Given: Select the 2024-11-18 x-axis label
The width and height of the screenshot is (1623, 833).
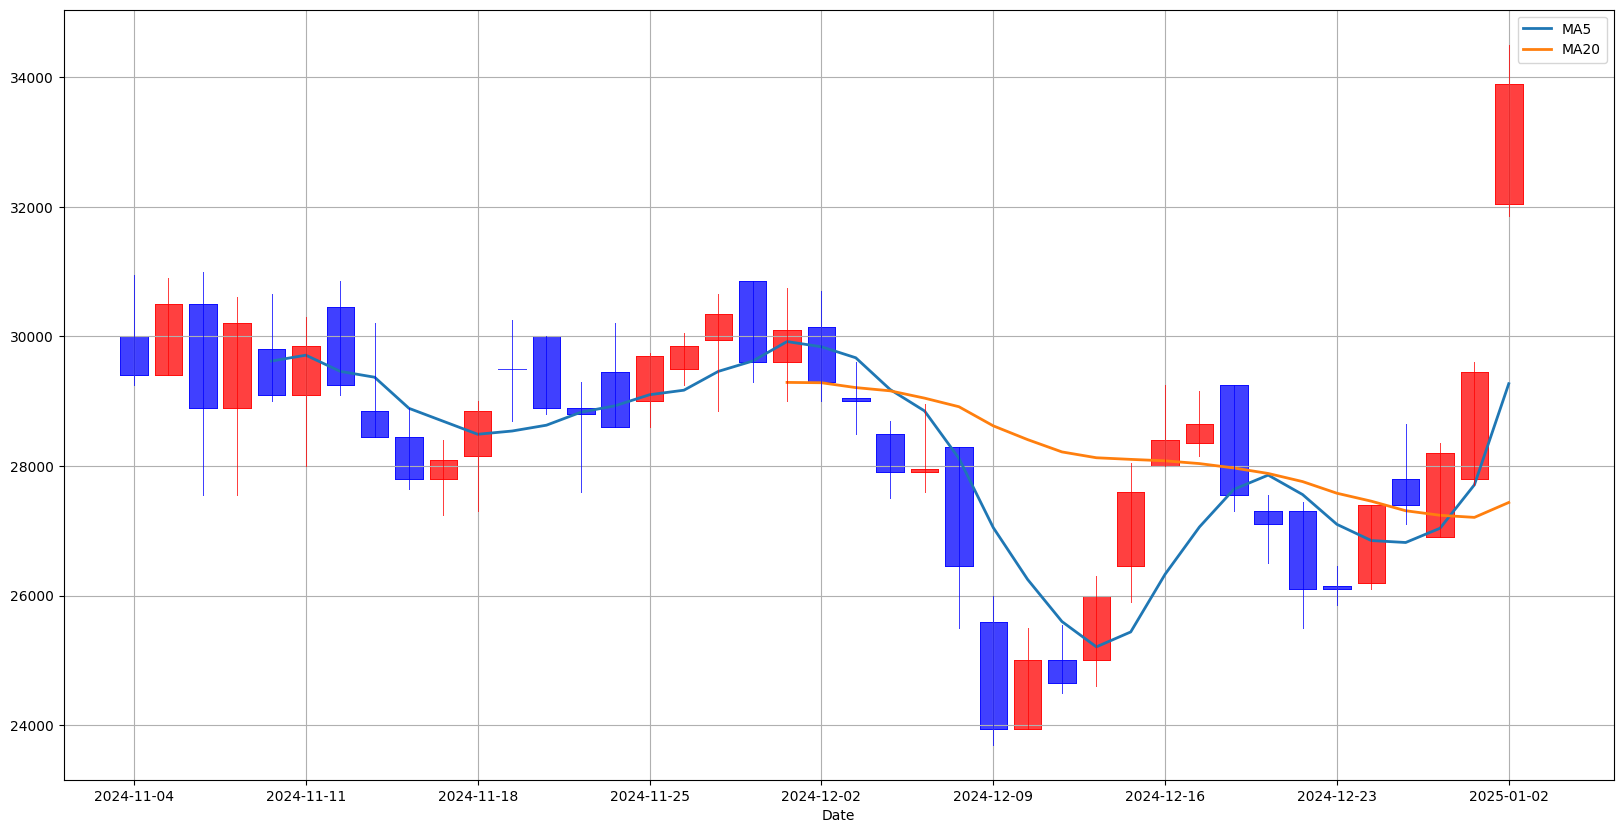Looking at the screenshot, I should pyautogui.click(x=478, y=796).
